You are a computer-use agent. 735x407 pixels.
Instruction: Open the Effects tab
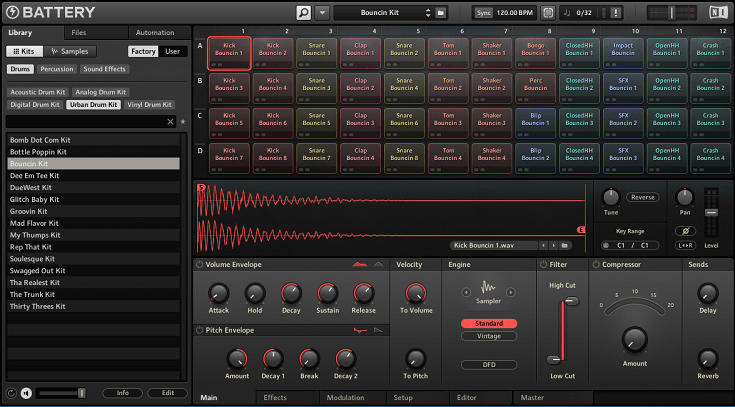[275, 398]
